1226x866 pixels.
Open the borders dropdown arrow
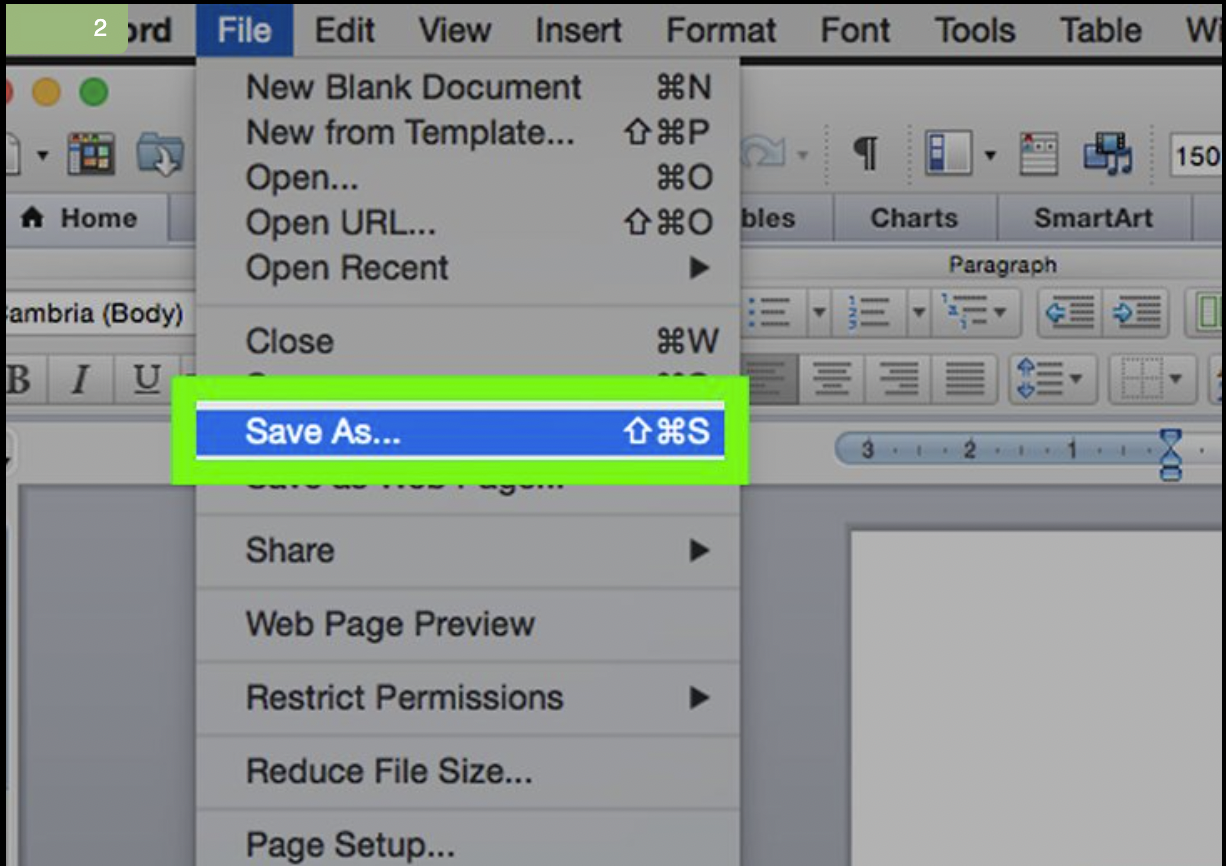tap(1177, 380)
